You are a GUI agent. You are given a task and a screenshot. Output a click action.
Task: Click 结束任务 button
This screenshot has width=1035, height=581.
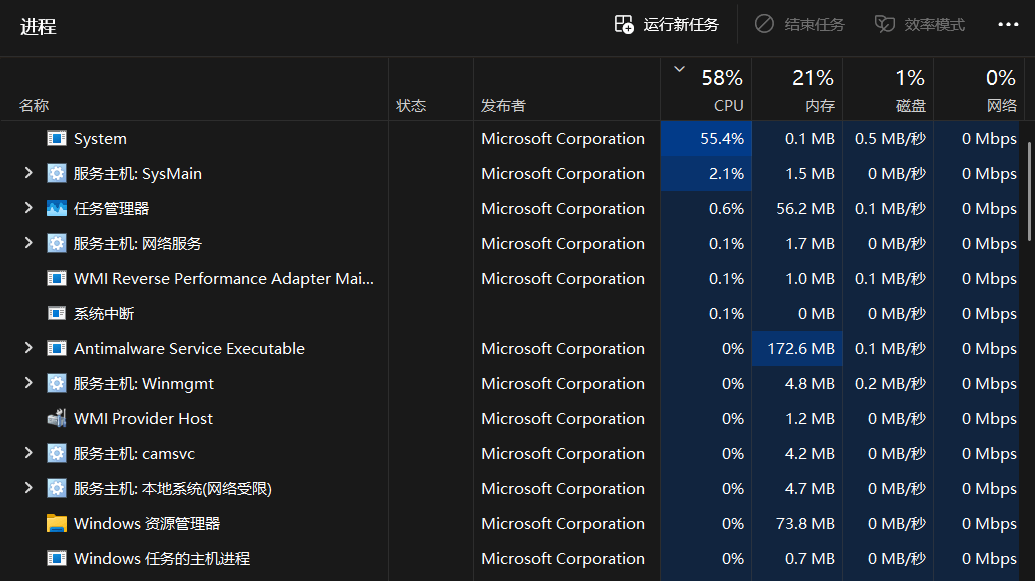[799, 25]
